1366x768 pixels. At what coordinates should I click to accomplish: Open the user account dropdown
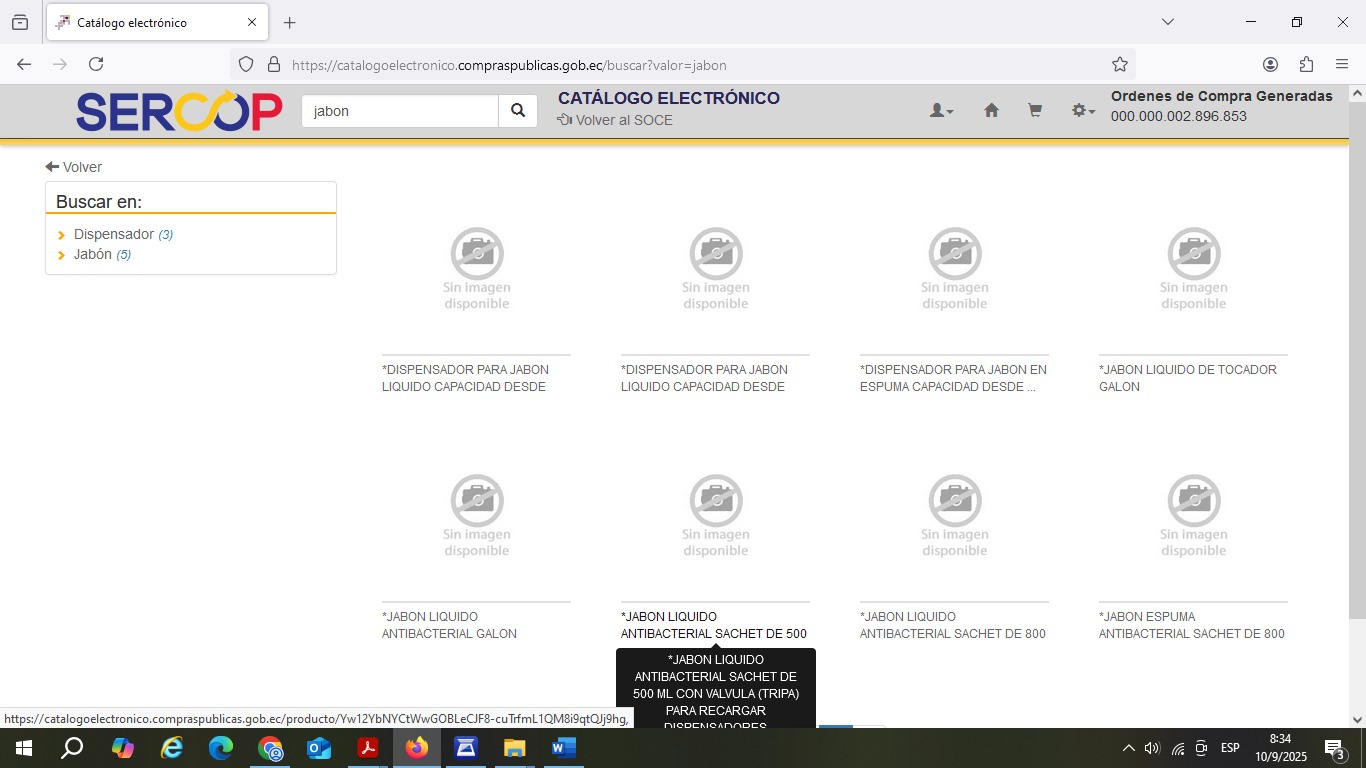tap(941, 111)
